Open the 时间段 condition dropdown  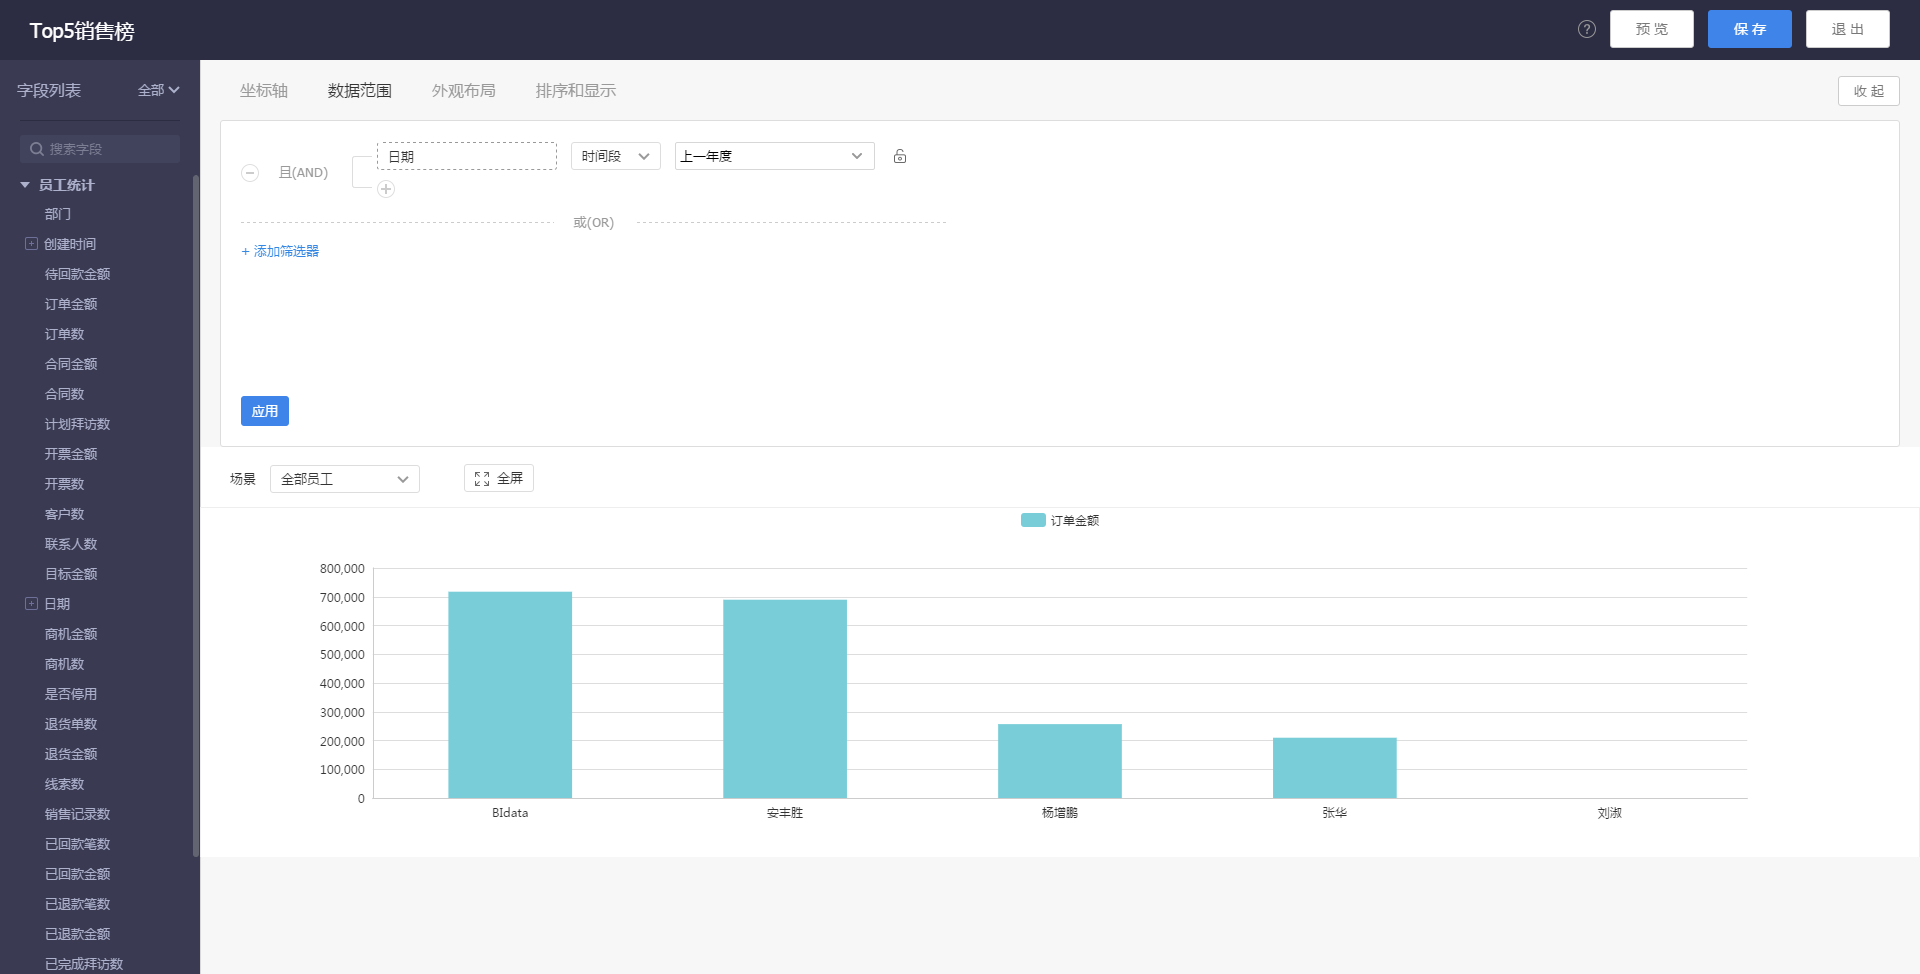pyautogui.click(x=615, y=156)
